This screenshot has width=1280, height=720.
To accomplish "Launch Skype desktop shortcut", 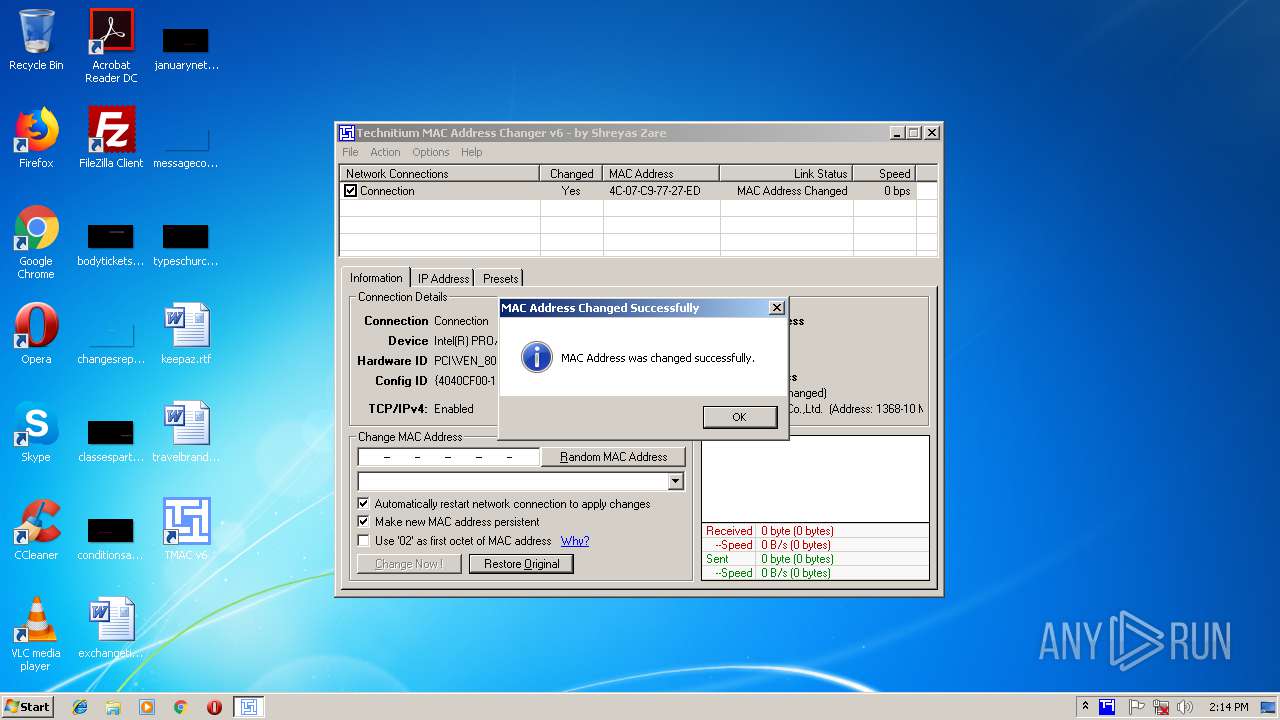I will (x=36, y=432).
